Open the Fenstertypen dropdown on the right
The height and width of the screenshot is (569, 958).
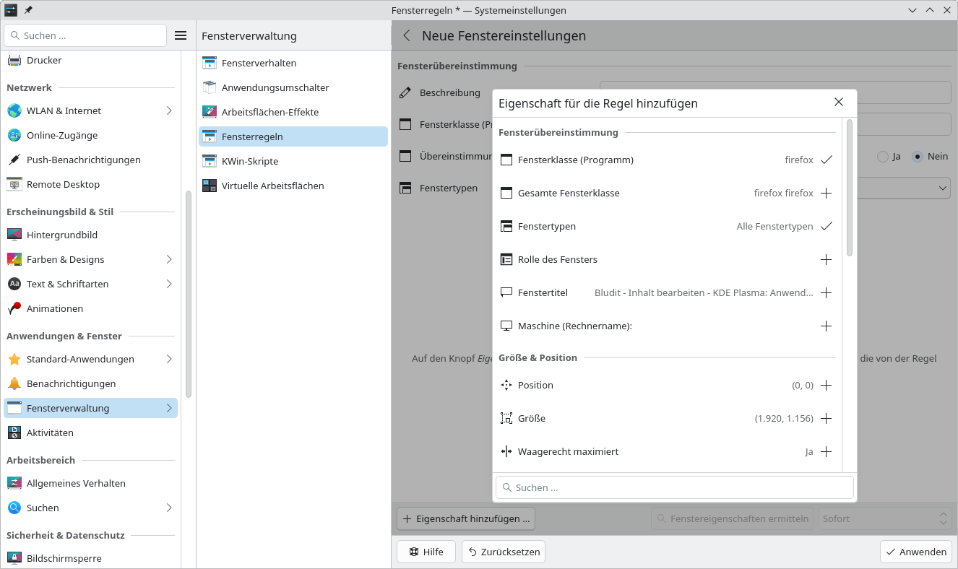click(943, 188)
